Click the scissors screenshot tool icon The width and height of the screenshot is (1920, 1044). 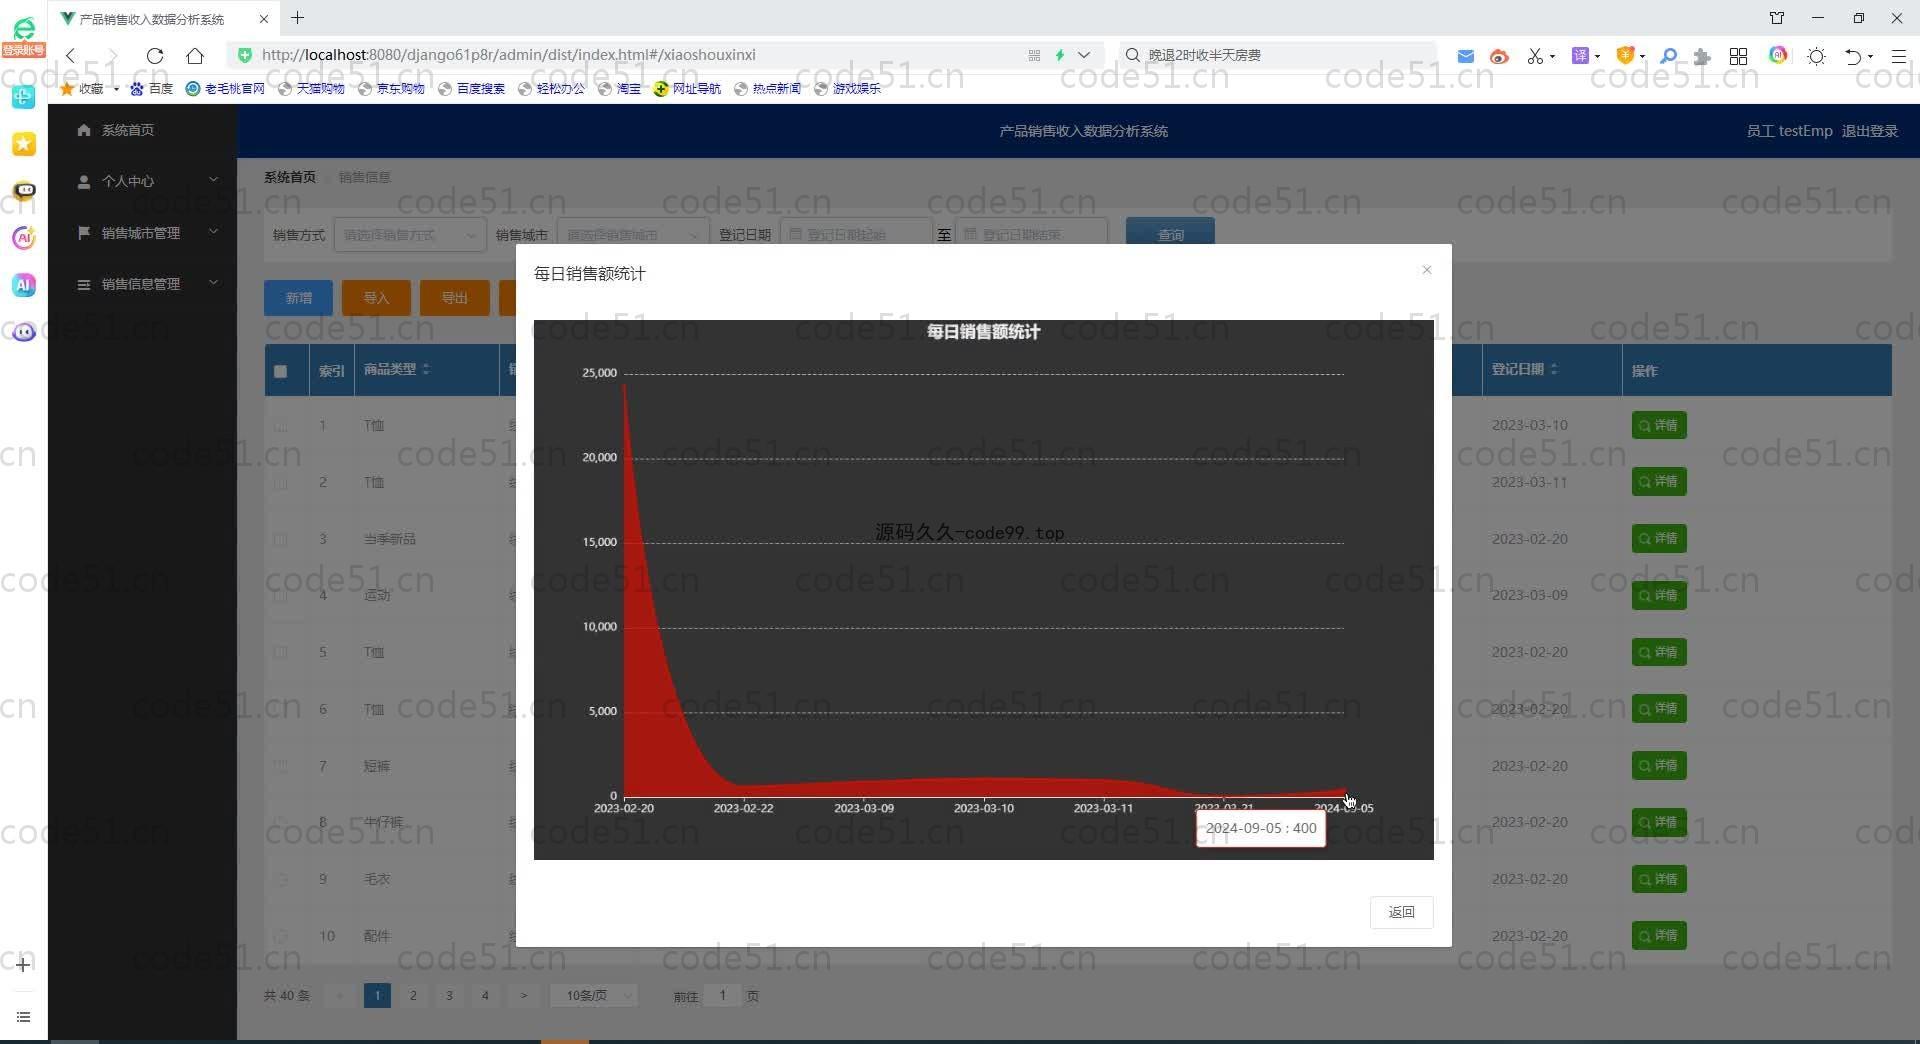1535,56
